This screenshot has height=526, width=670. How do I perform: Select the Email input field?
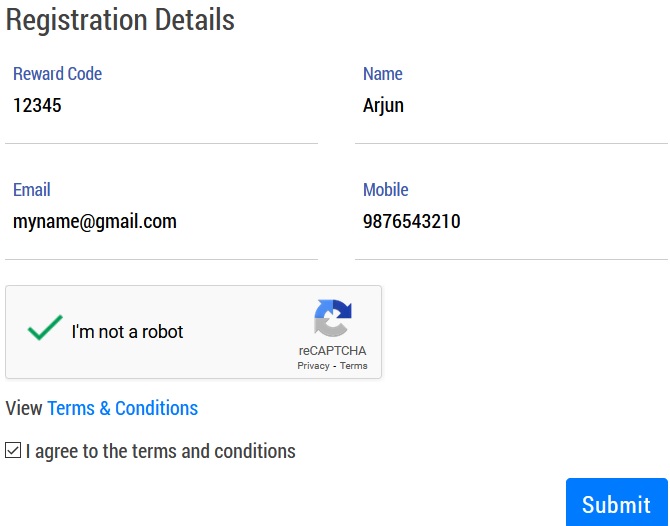160,222
